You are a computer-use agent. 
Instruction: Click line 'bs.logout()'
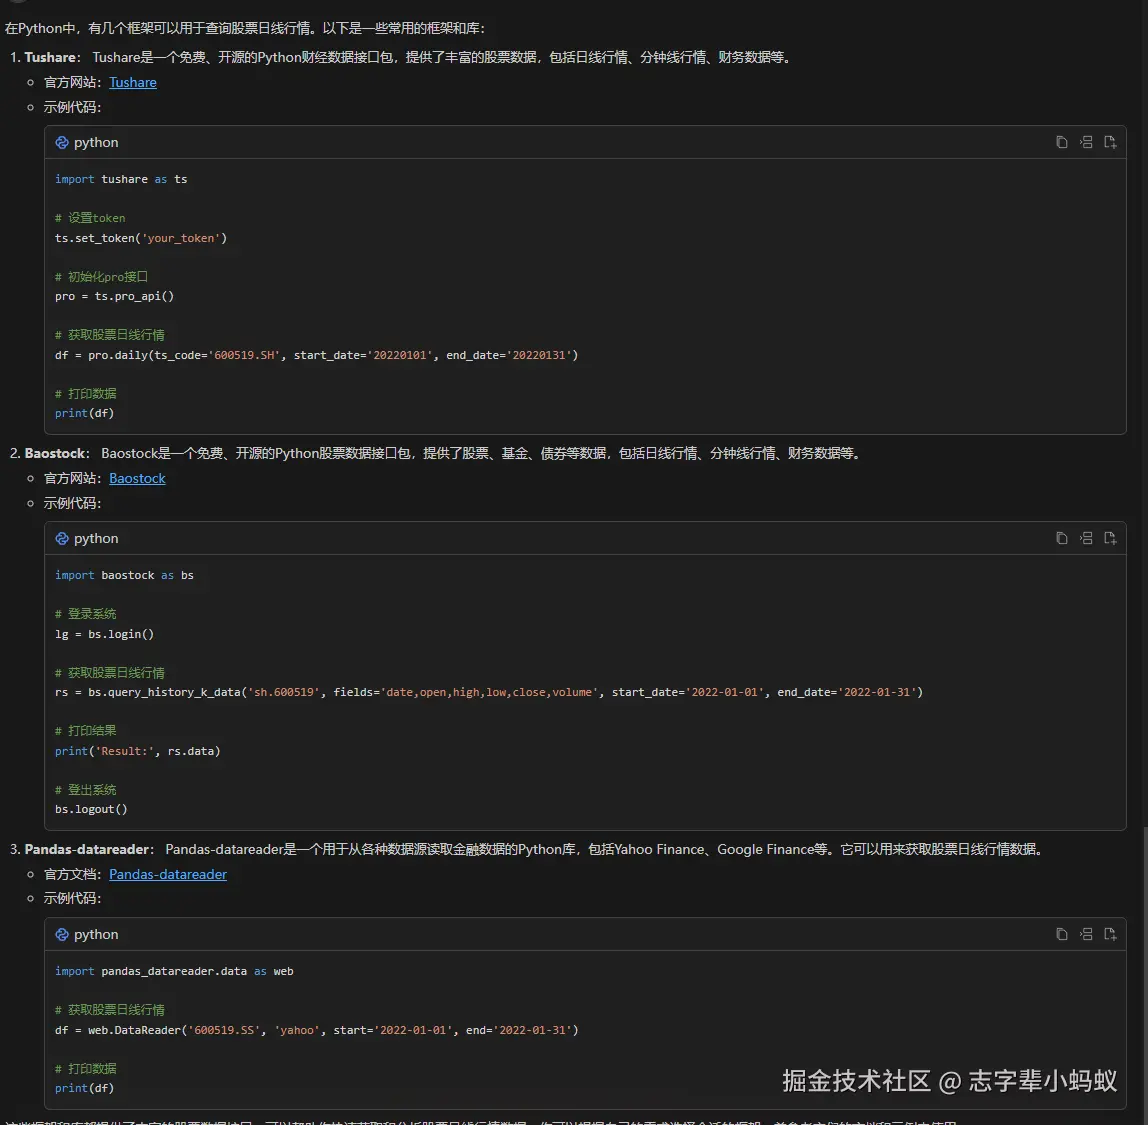point(91,810)
